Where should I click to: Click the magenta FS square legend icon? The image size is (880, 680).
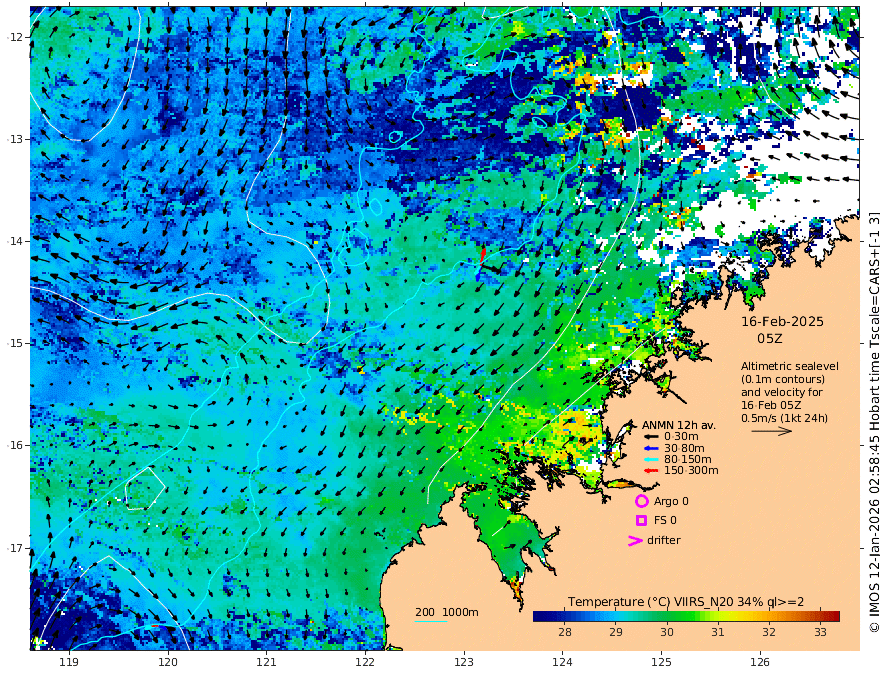641,520
